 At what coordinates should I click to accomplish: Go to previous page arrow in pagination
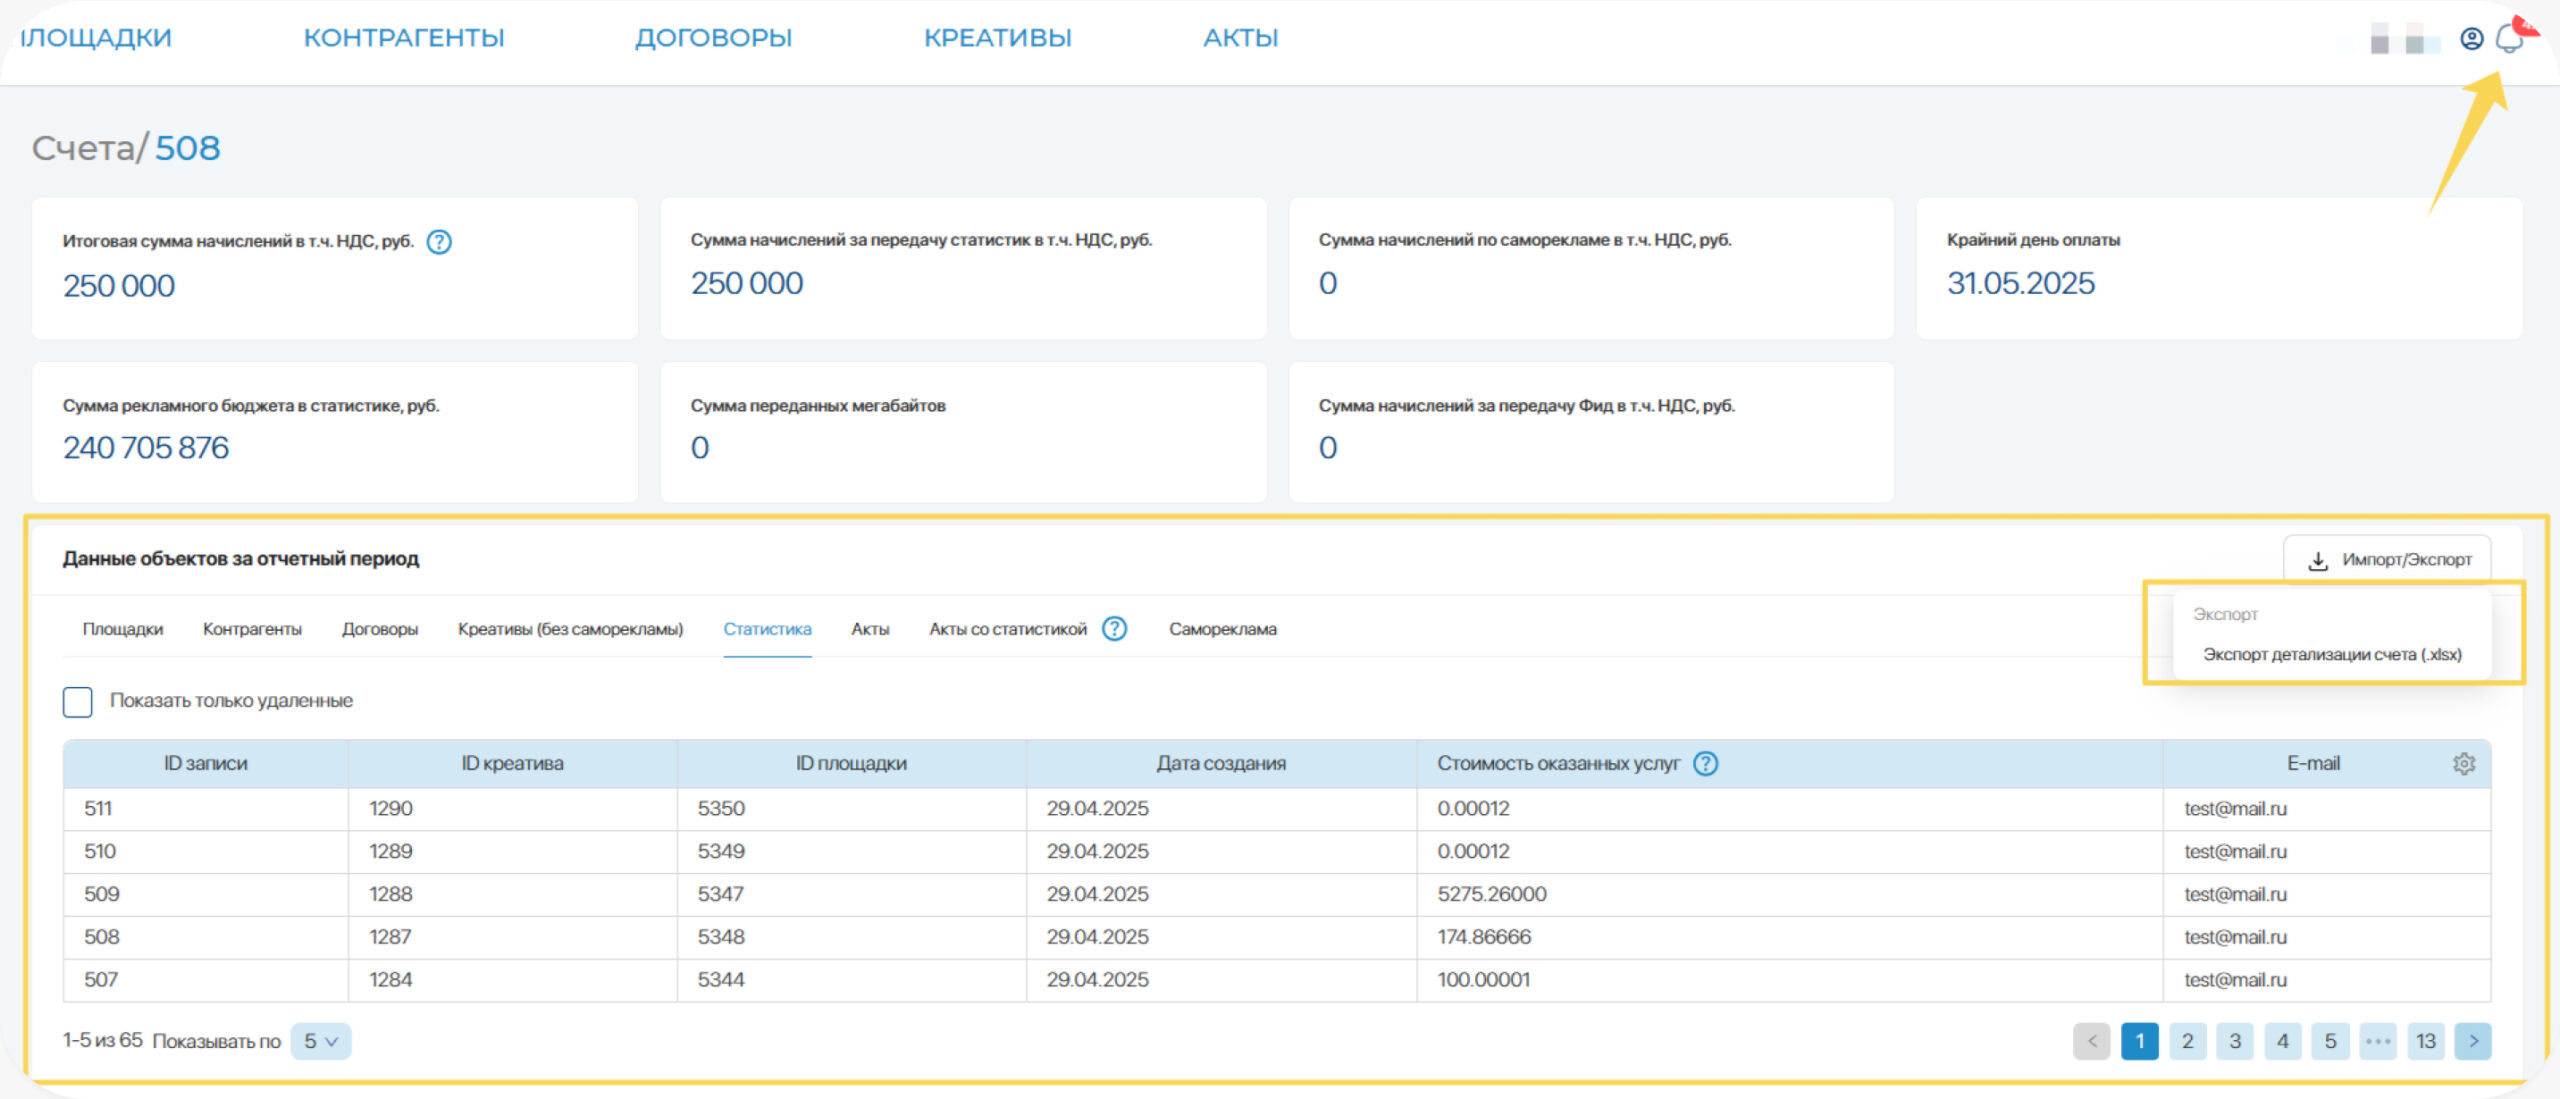click(2091, 1041)
